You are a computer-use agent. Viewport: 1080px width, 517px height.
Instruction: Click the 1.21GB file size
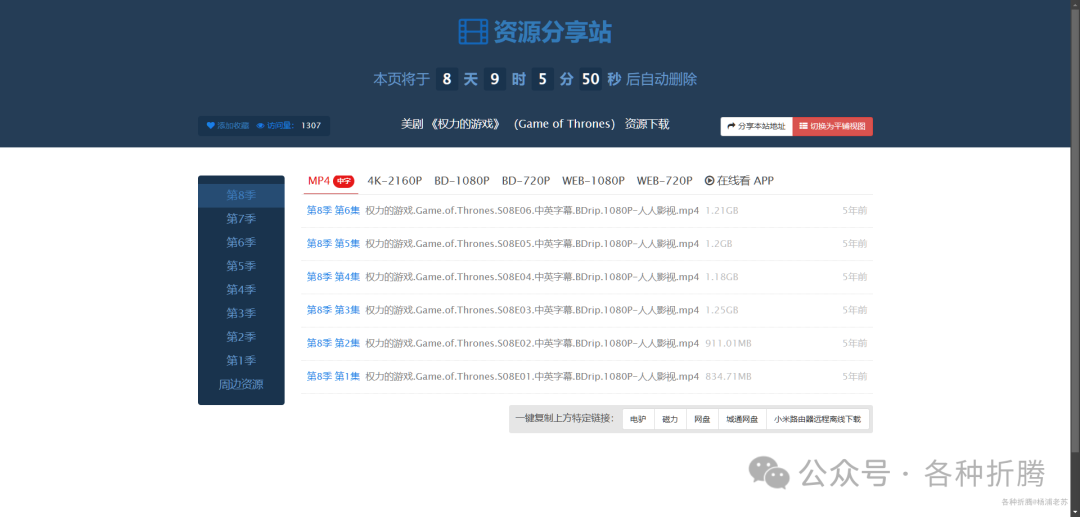(722, 211)
